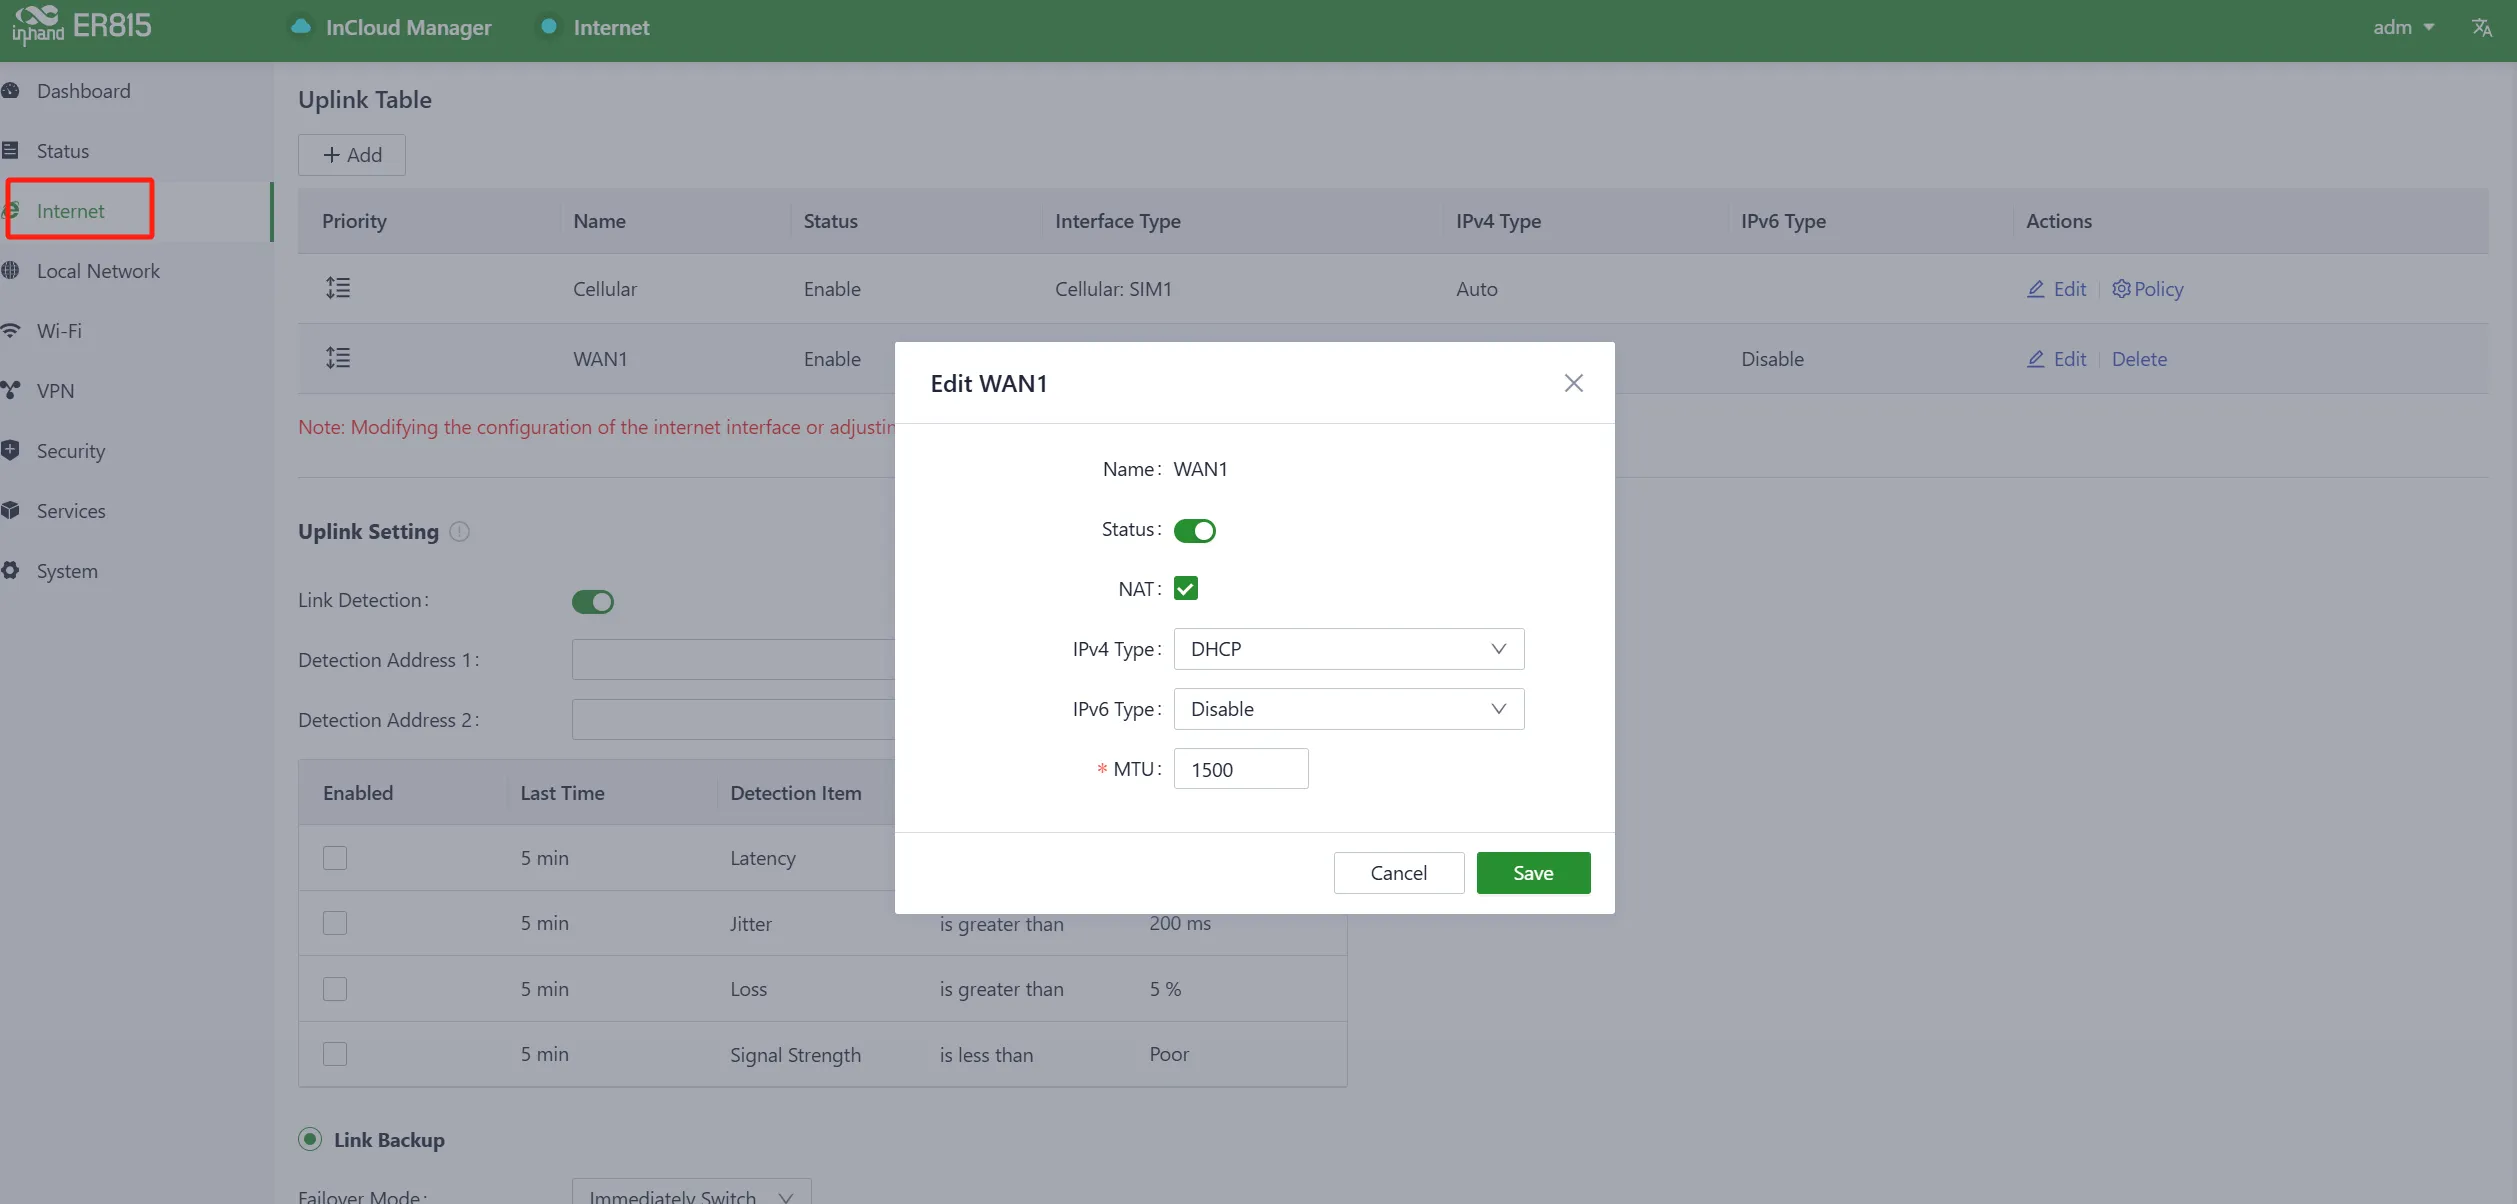Click the Status sidebar icon
The width and height of the screenshot is (2517, 1204).
pos(11,151)
